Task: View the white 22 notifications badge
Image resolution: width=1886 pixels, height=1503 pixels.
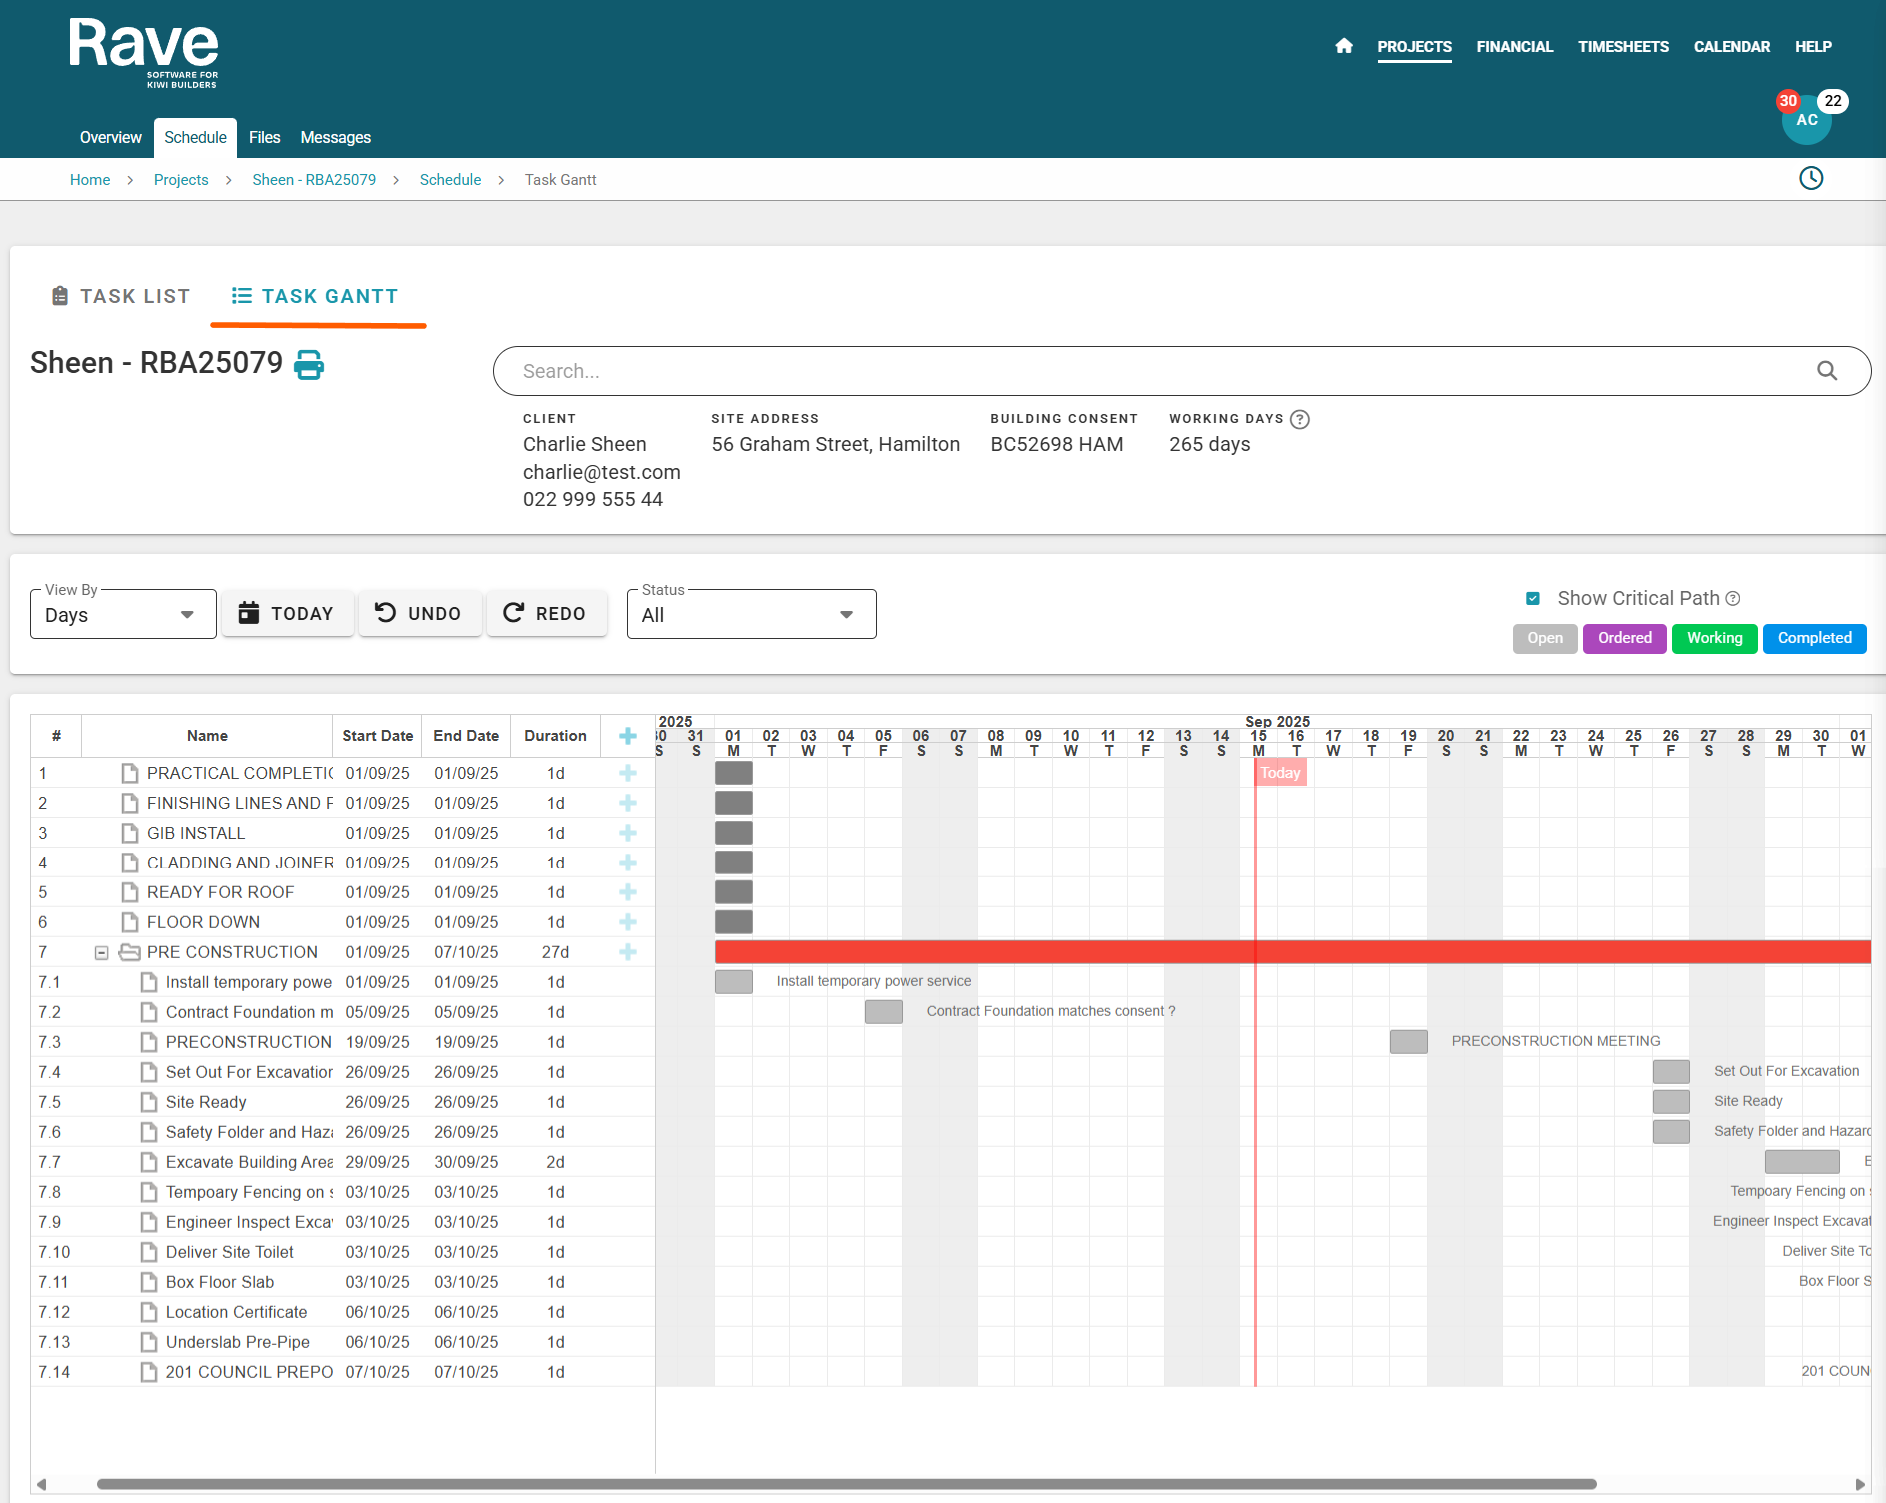Action: [1833, 101]
